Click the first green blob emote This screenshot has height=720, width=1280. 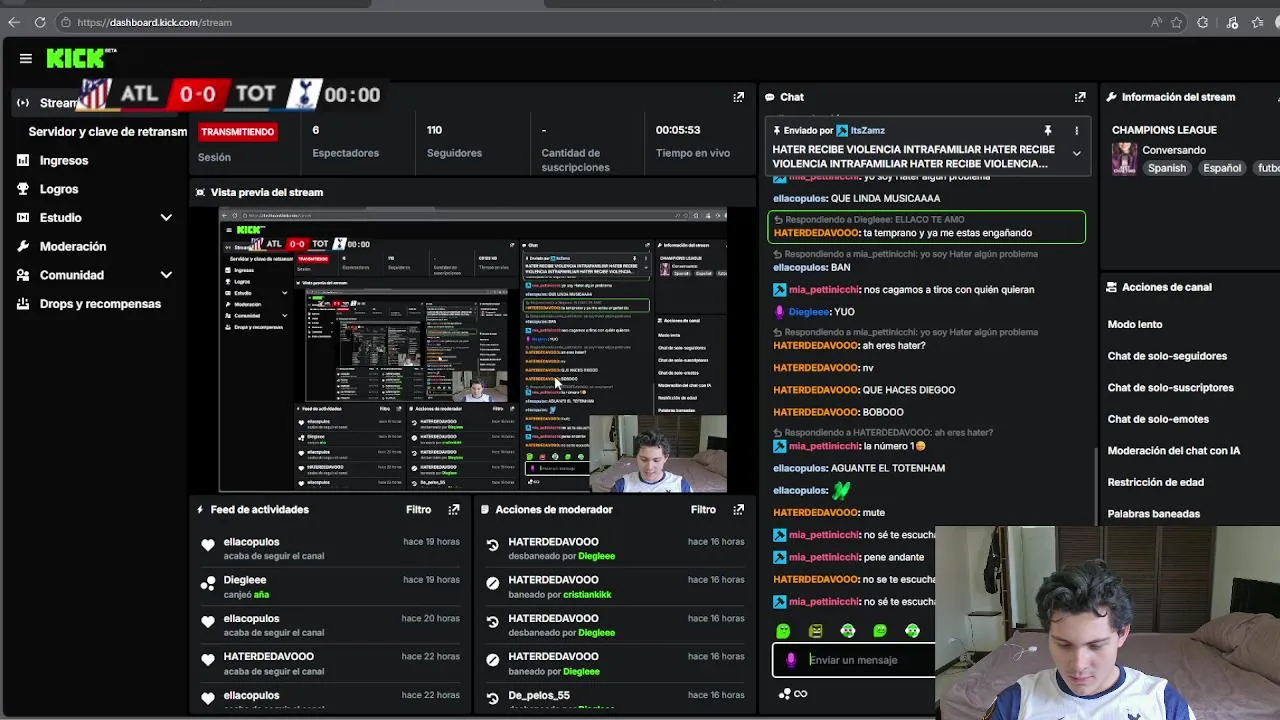coord(783,631)
